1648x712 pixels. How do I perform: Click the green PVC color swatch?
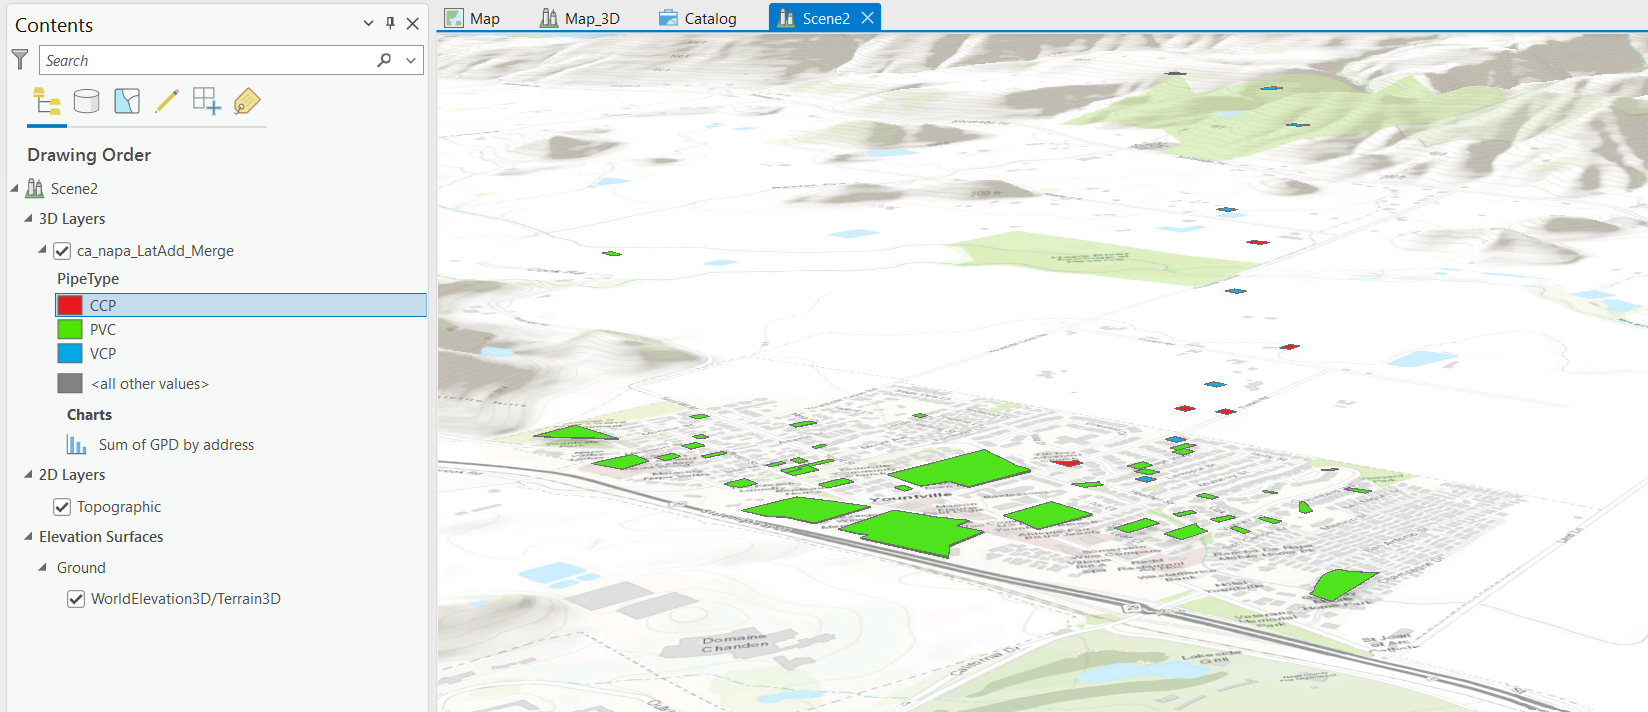(70, 329)
